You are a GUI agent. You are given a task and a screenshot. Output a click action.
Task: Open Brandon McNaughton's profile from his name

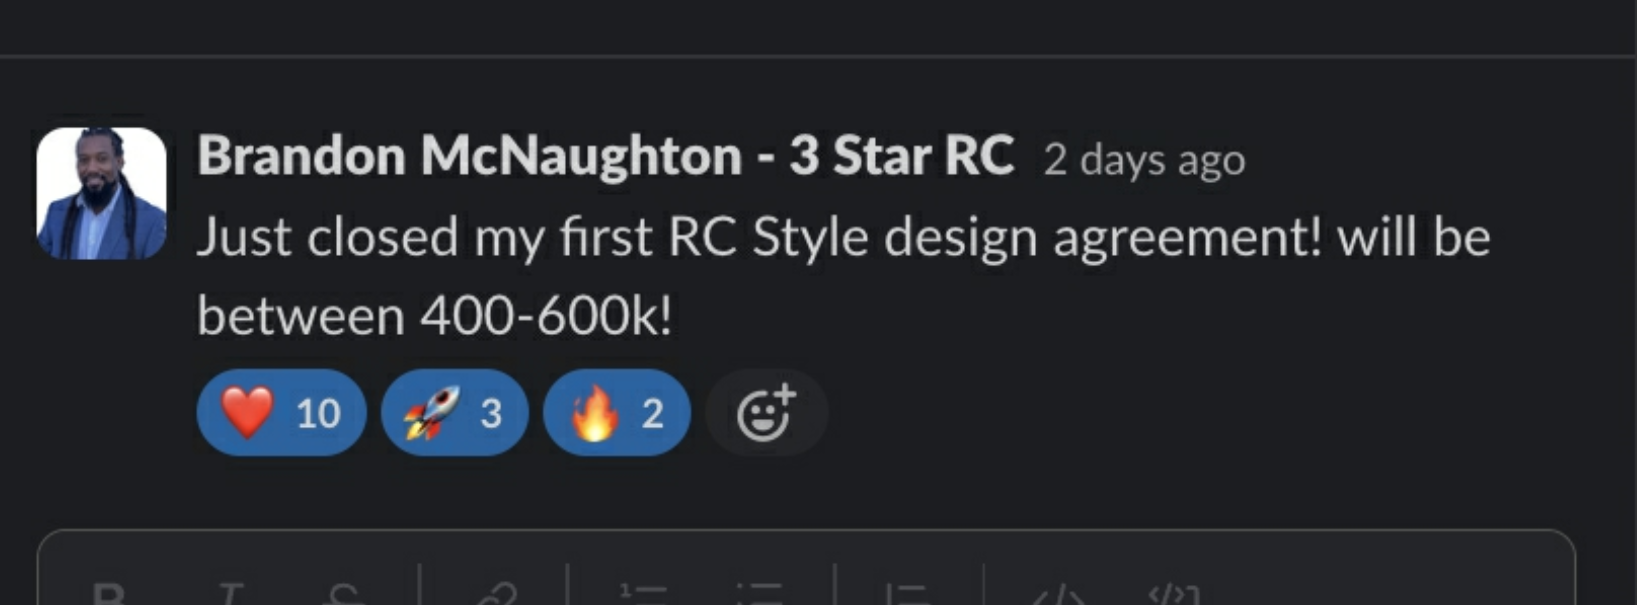[605, 156]
